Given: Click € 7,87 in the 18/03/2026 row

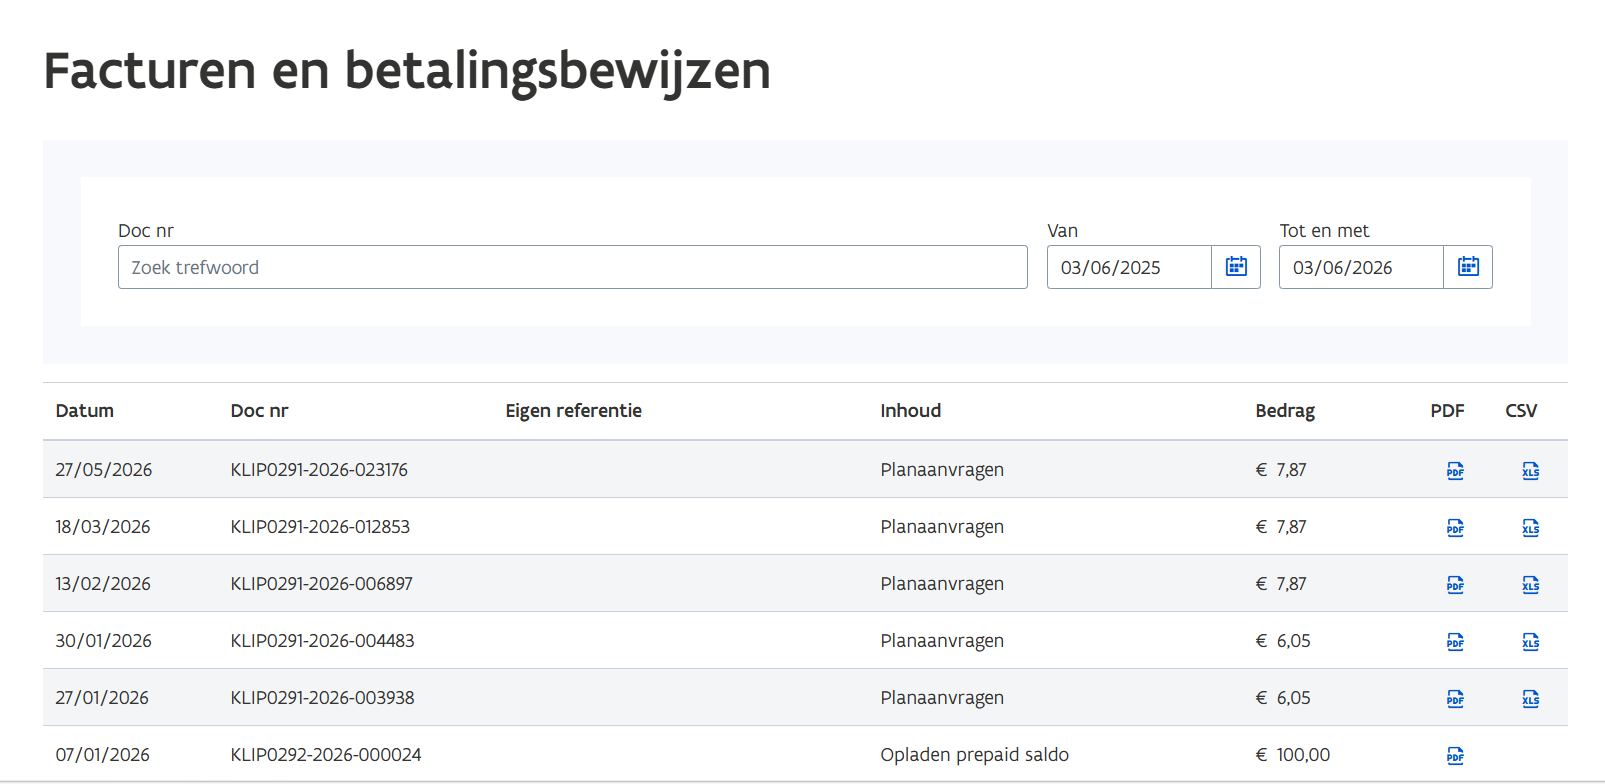Looking at the screenshot, I should click(1281, 527).
